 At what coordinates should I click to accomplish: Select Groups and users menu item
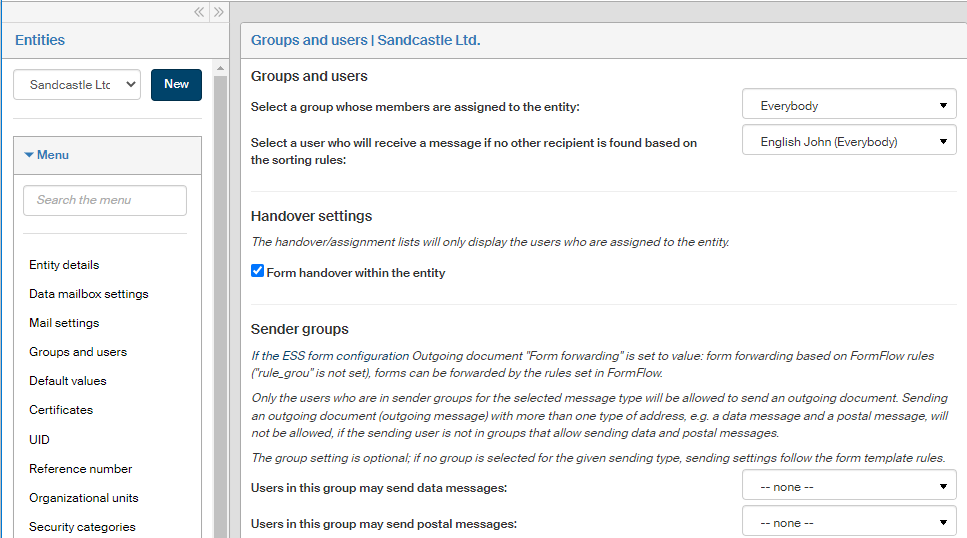78,352
